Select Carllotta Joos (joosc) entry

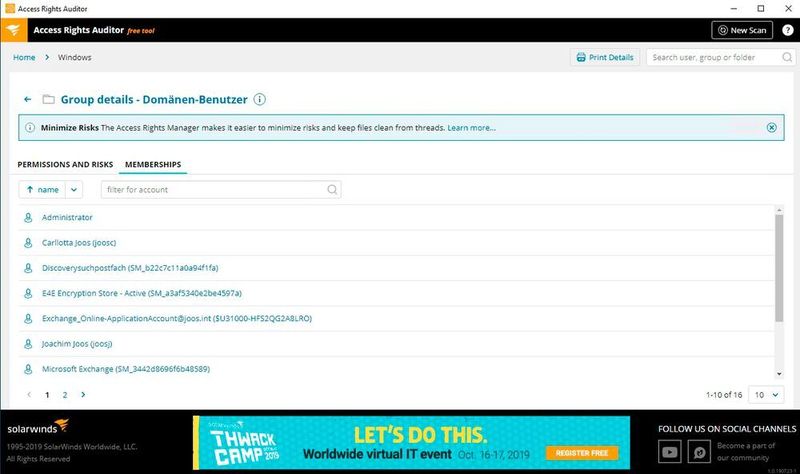[x=79, y=242]
